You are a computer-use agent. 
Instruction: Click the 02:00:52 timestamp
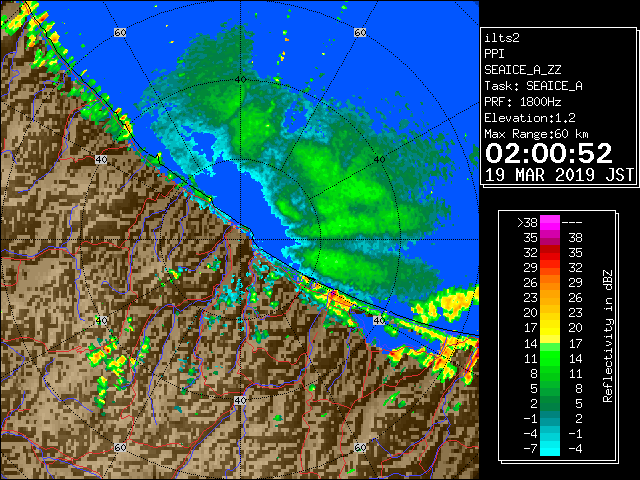pos(549,153)
